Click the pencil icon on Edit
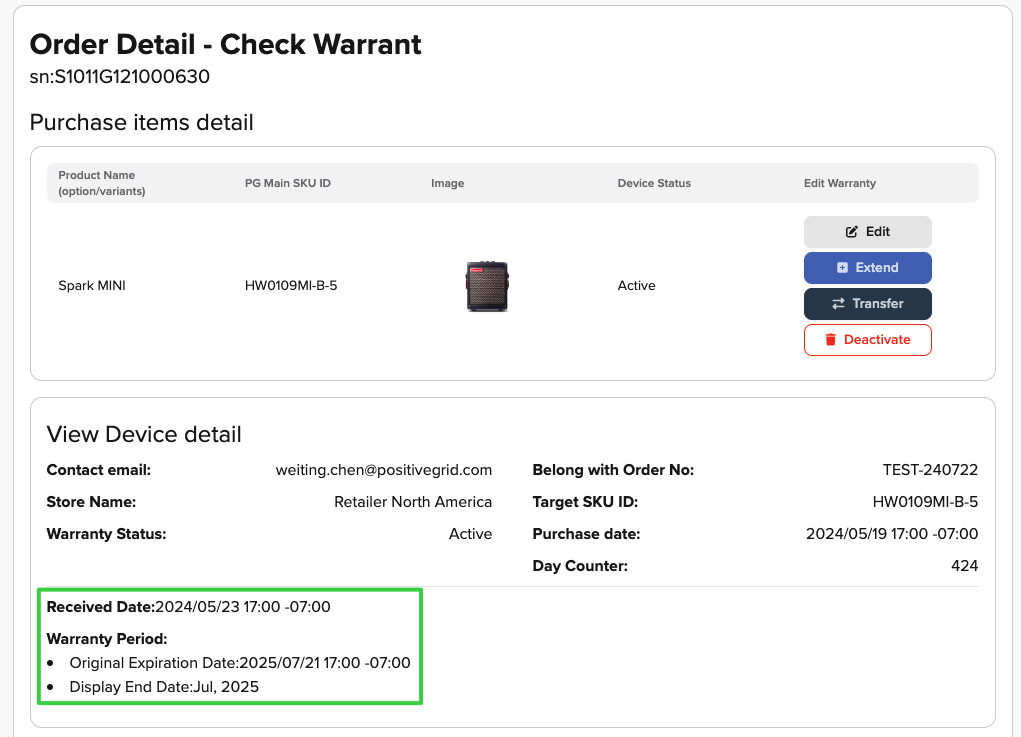The height and width of the screenshot is (737, 1021). (851, 232)
